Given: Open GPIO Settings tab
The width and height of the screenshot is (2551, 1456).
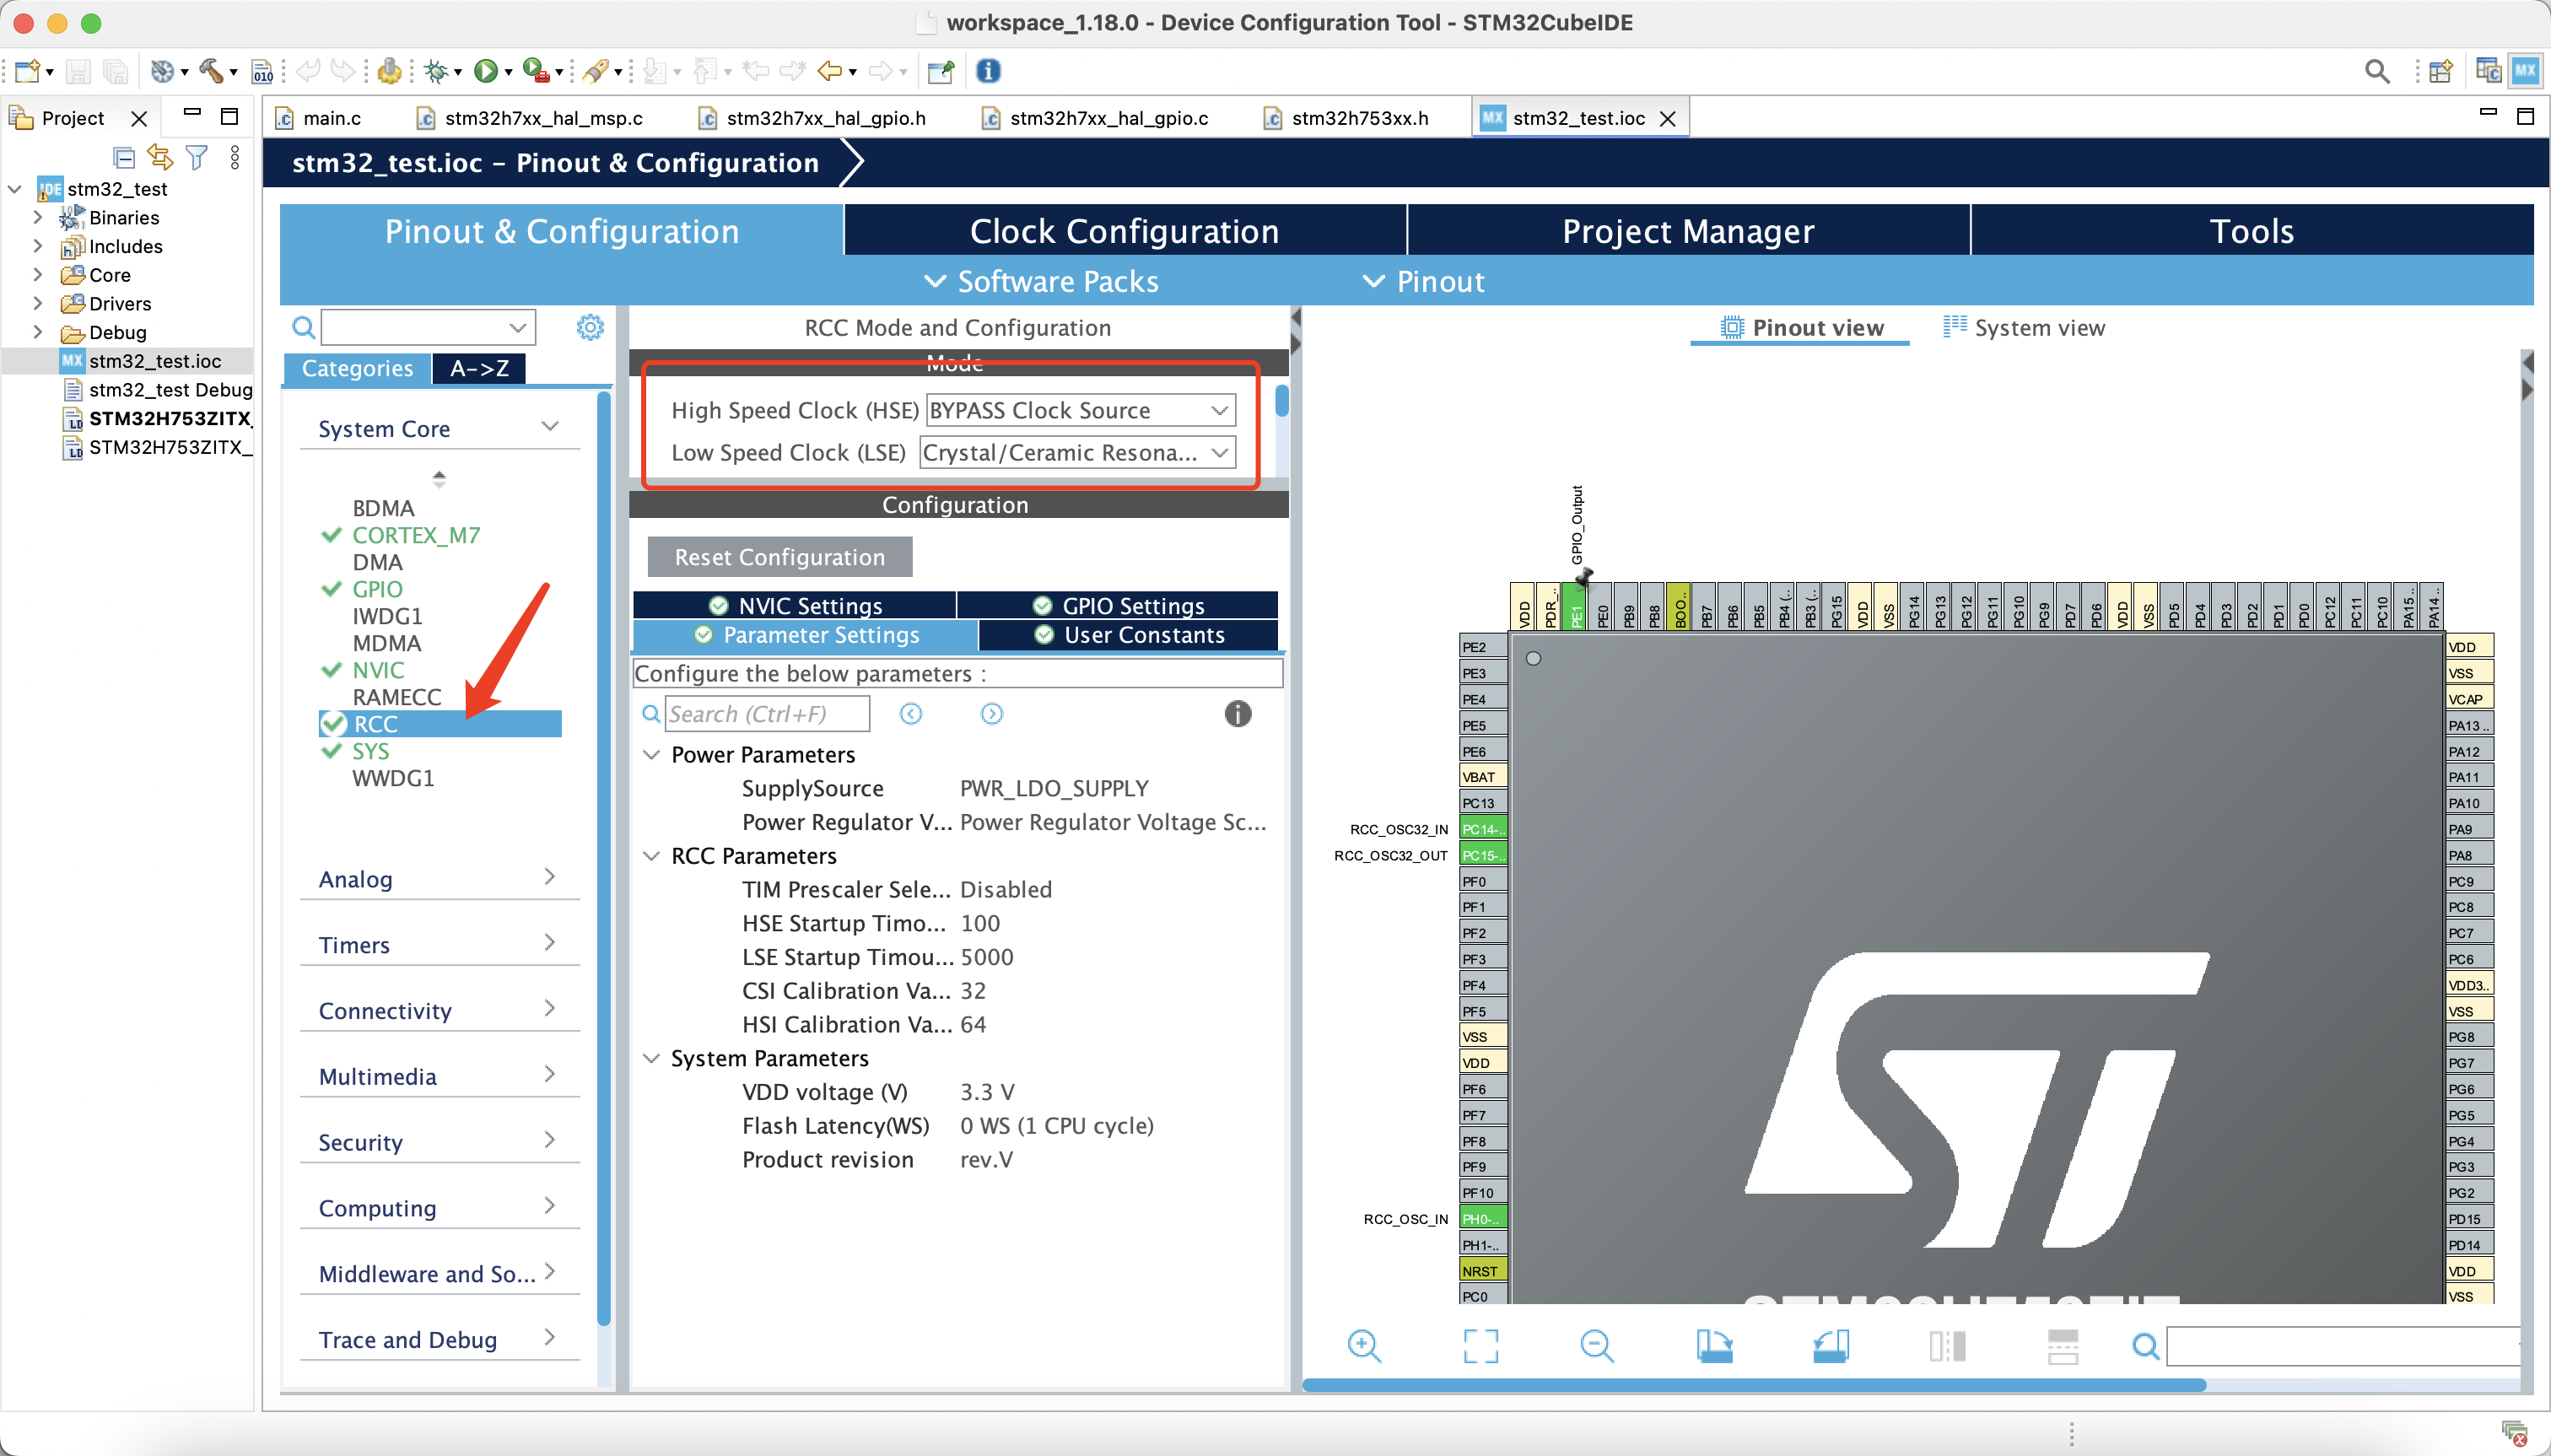Looking at the screenshot, I should [x=1118, y=606].
